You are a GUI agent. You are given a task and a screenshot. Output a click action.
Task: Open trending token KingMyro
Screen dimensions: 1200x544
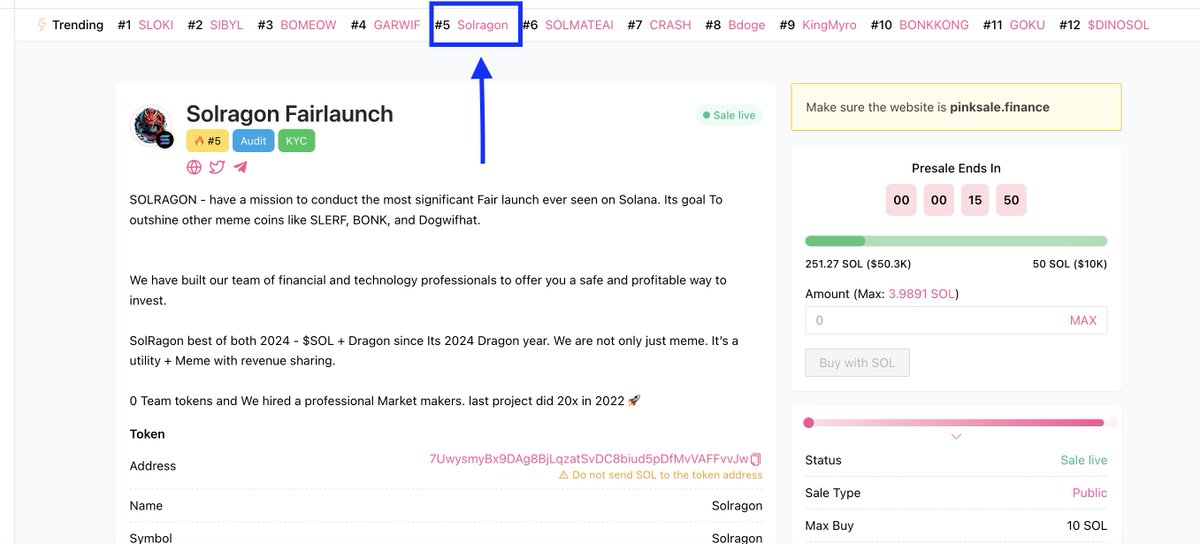(829, 24)
